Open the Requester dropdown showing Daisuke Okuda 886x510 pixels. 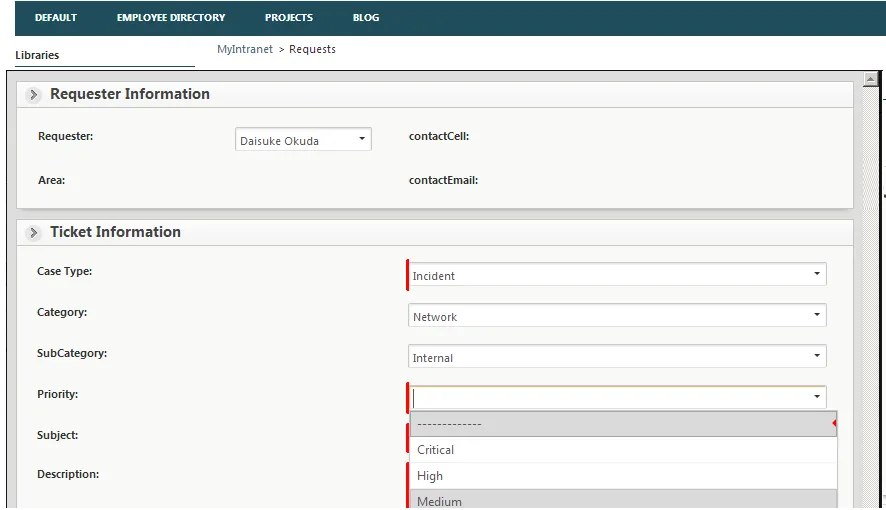pos(303,140)
